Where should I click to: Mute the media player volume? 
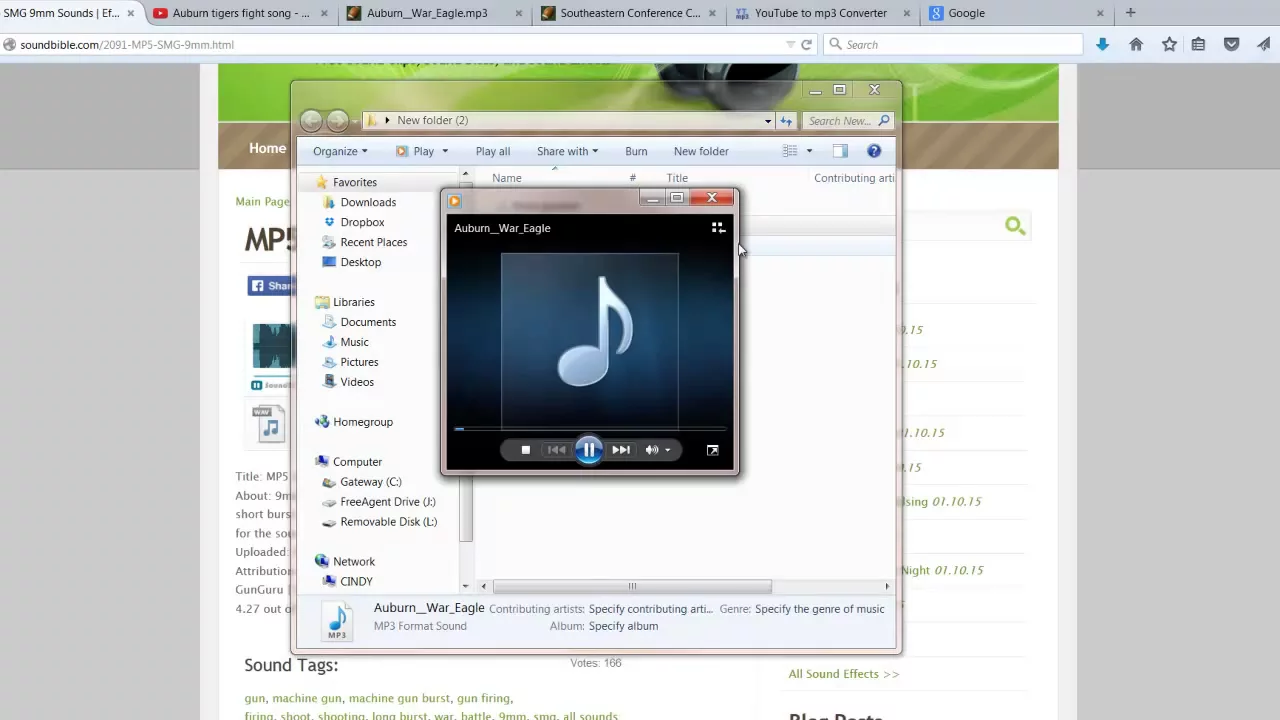coord(651,450)
